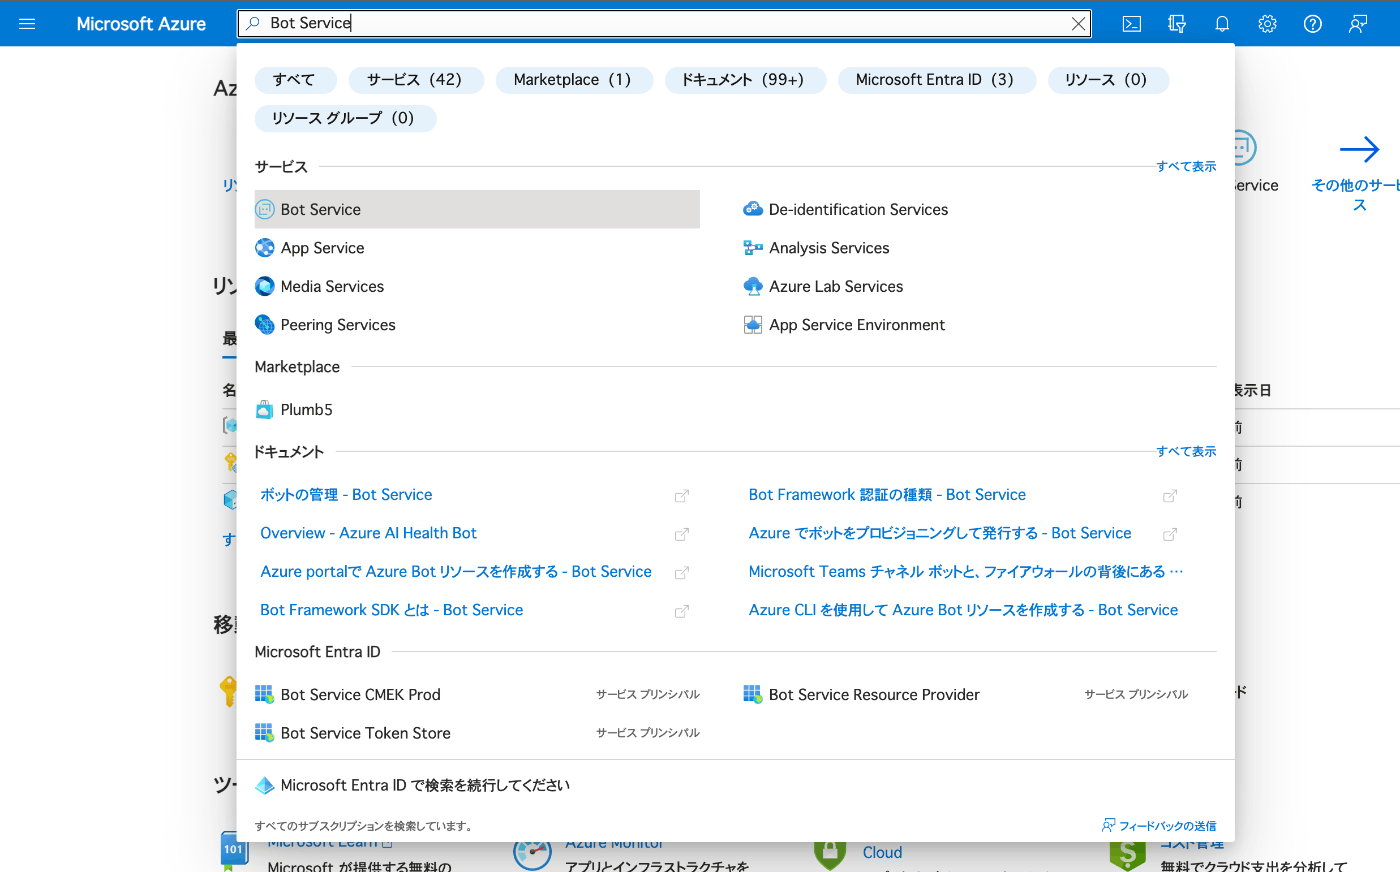Select the すべて filter pill
1400x872 pixels.
coord(294,80)
